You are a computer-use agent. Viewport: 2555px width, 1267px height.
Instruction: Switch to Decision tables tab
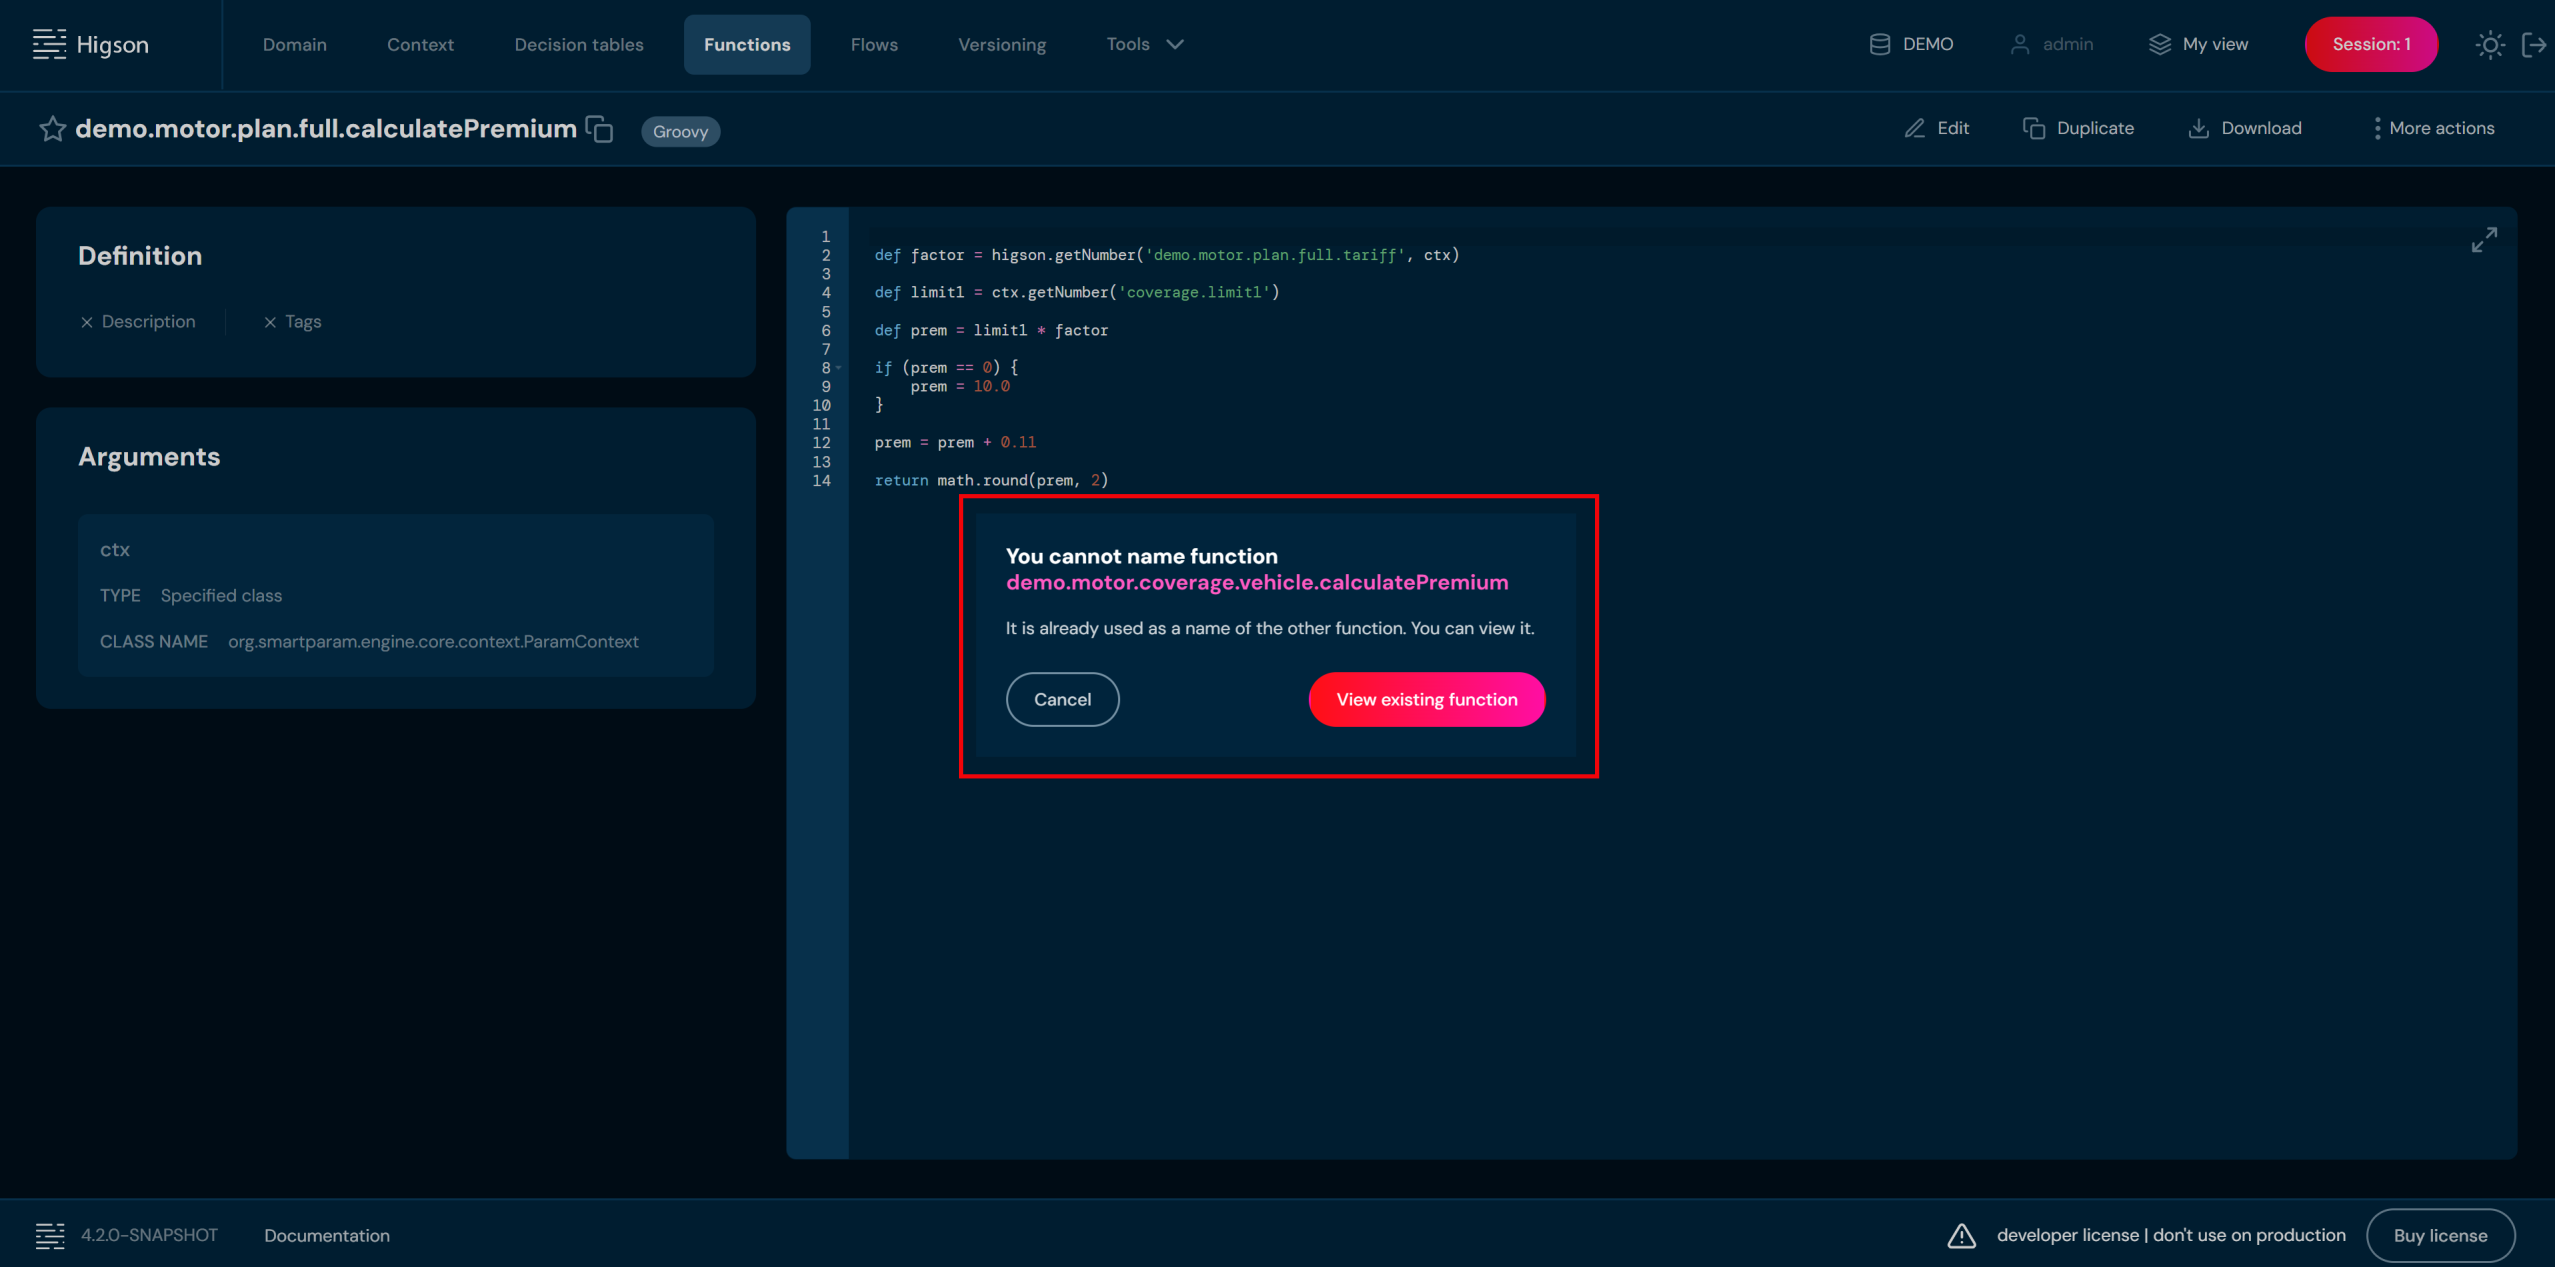pyautogui.click(x=578, y=44)
